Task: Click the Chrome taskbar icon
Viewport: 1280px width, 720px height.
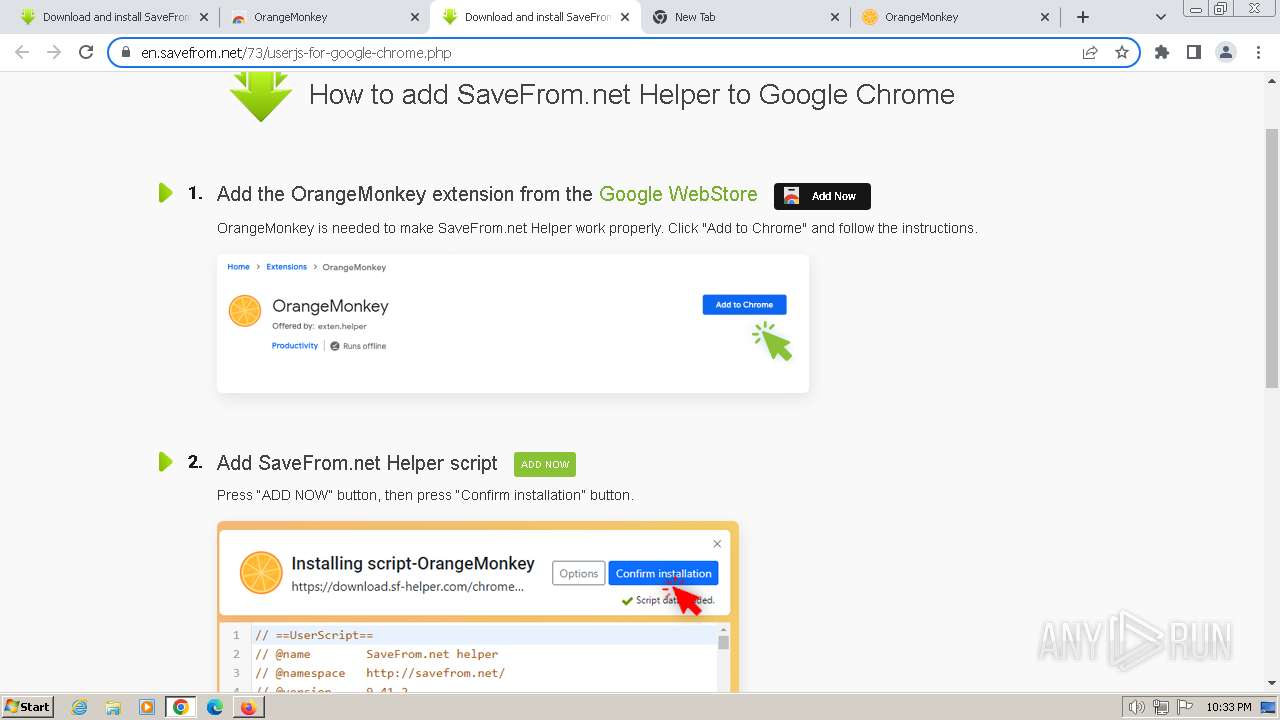Action: pos(181,707)
